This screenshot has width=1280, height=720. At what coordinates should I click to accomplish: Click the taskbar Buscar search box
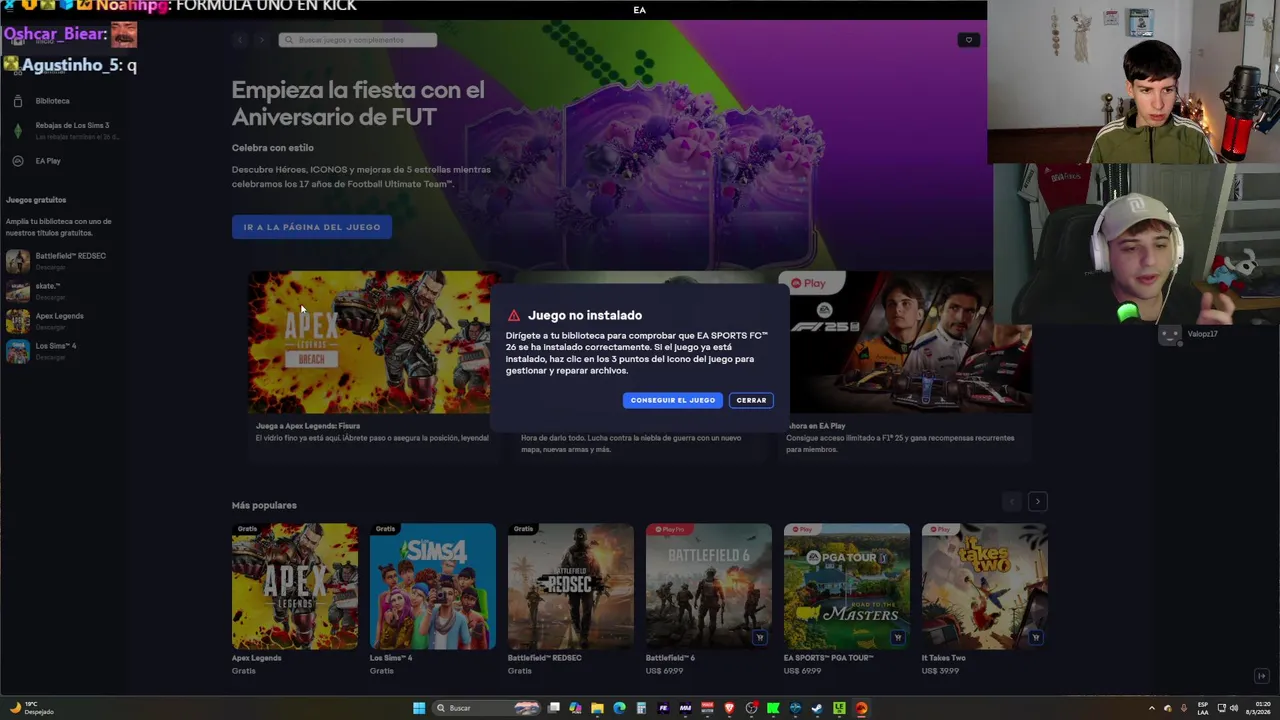pos(487,708)
